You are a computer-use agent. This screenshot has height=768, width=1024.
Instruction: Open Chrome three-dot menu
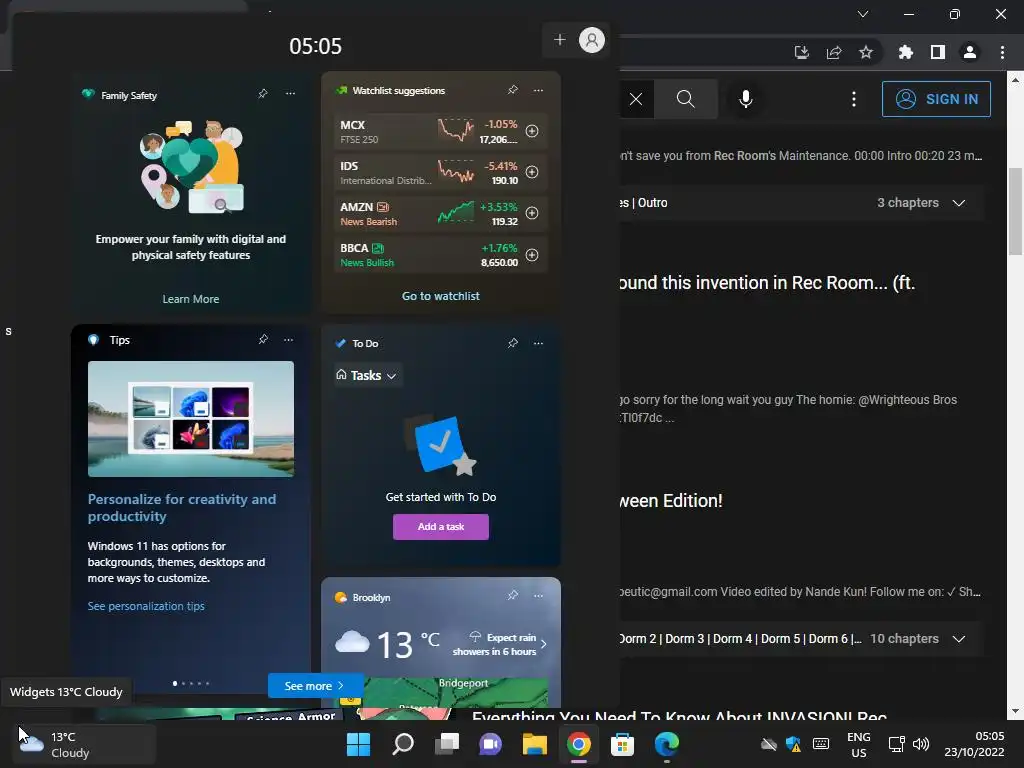tap(1002, 52)
